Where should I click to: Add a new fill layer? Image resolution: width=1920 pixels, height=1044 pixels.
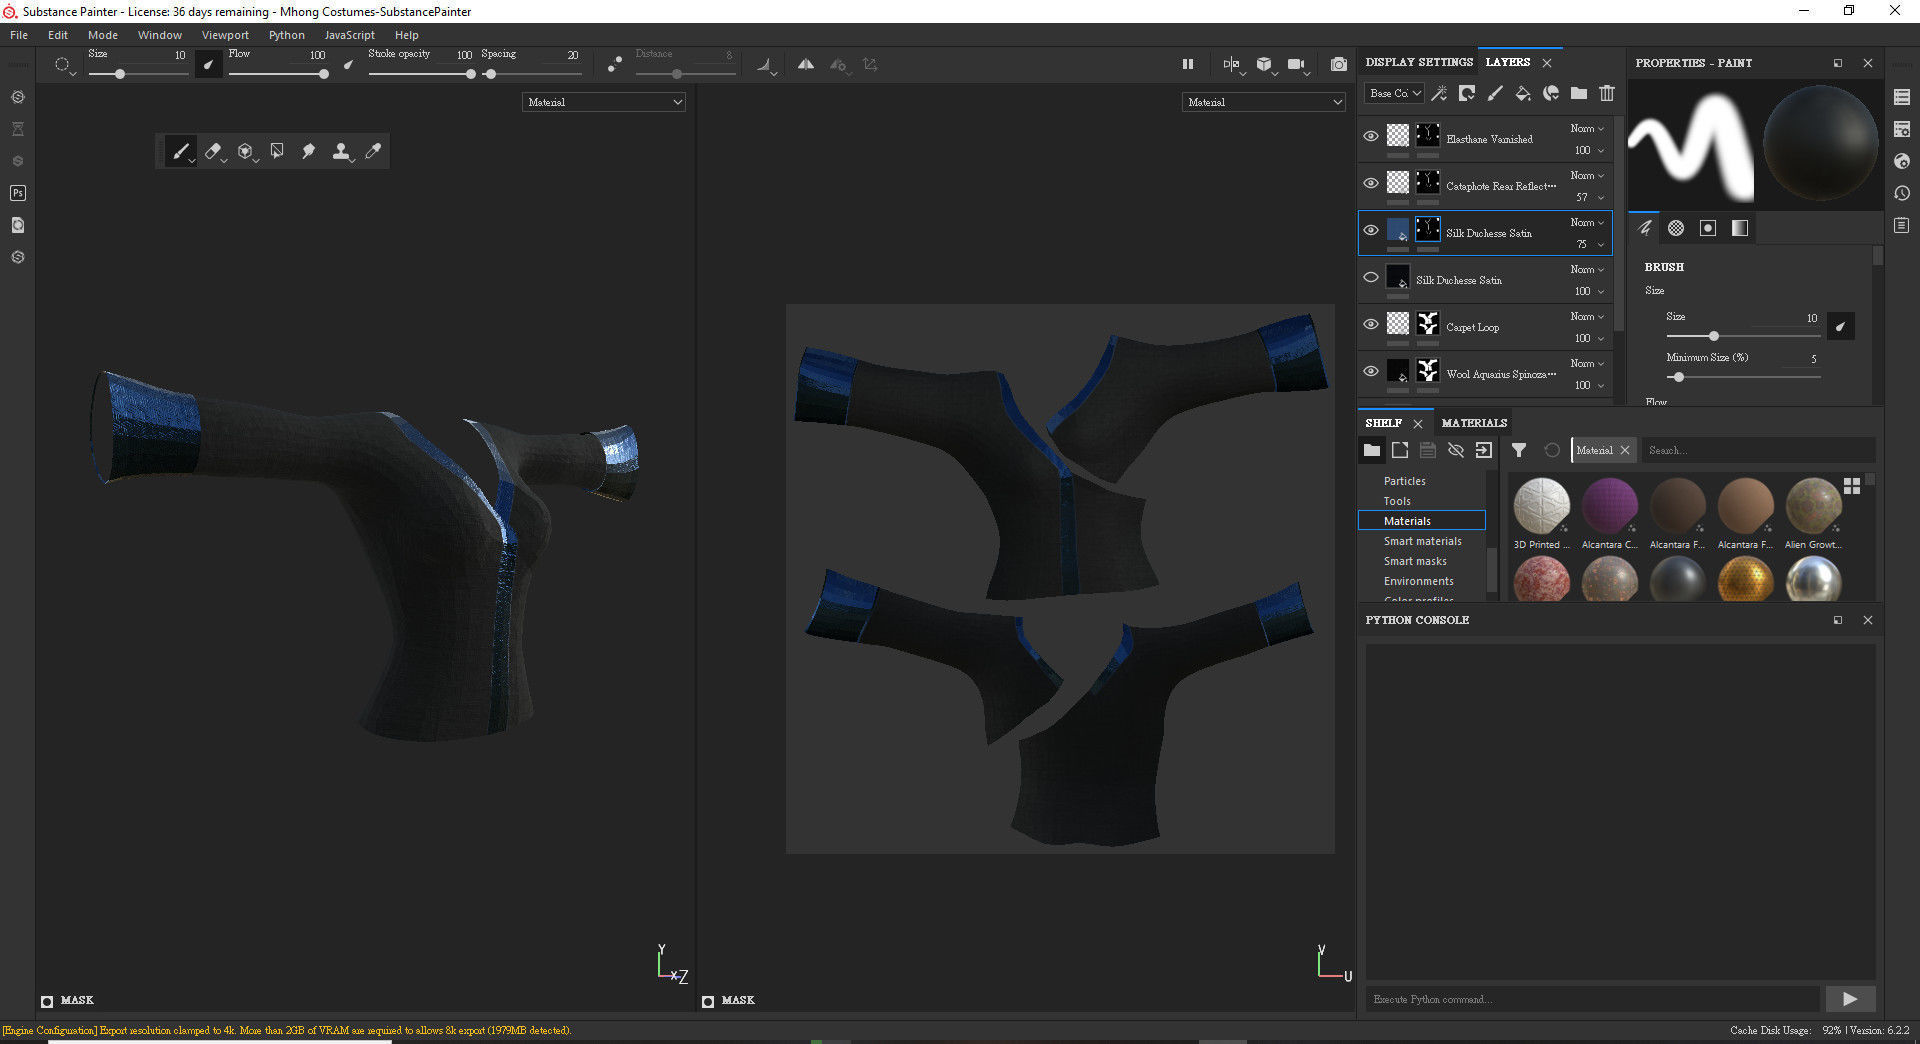click(x=1523, y=93)
